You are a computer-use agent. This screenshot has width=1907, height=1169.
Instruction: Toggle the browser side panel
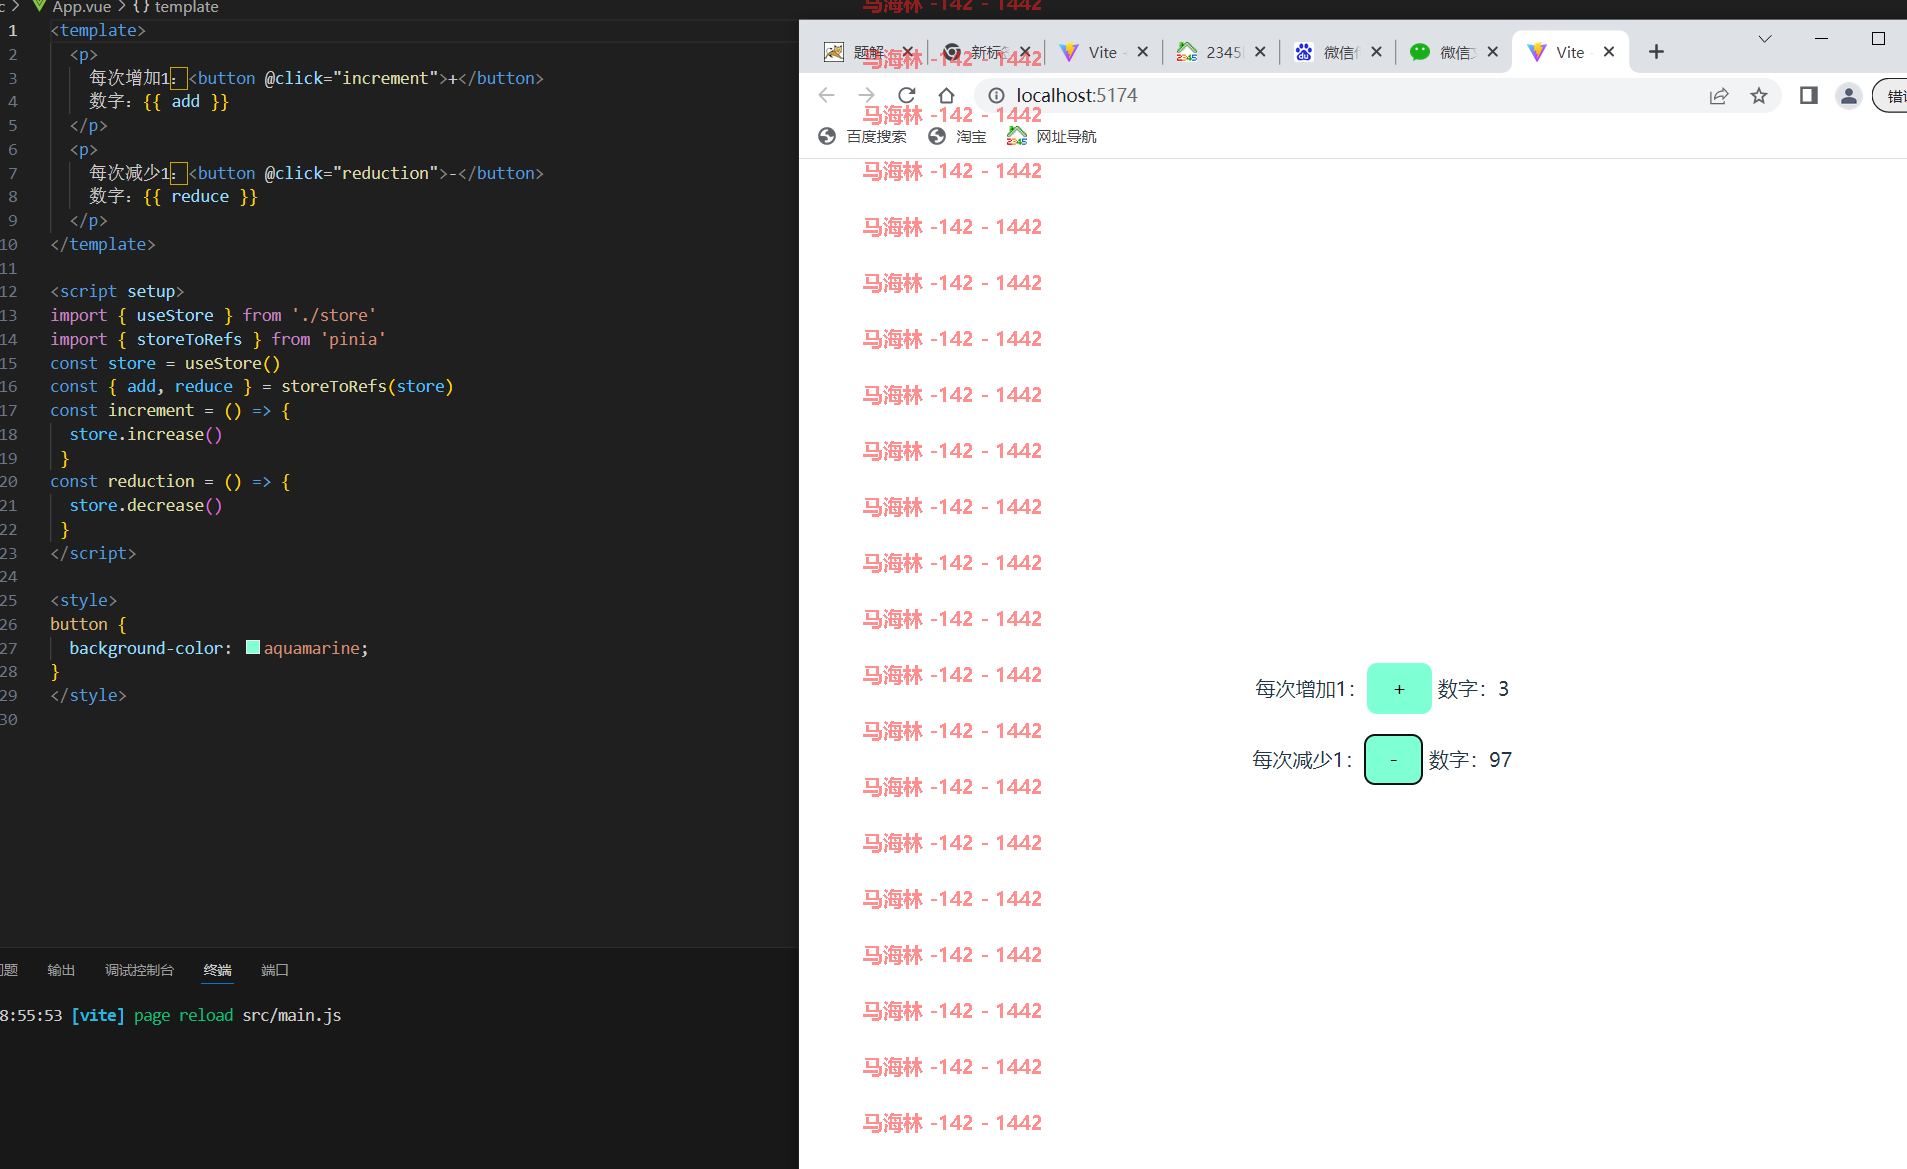[1808, 96]
